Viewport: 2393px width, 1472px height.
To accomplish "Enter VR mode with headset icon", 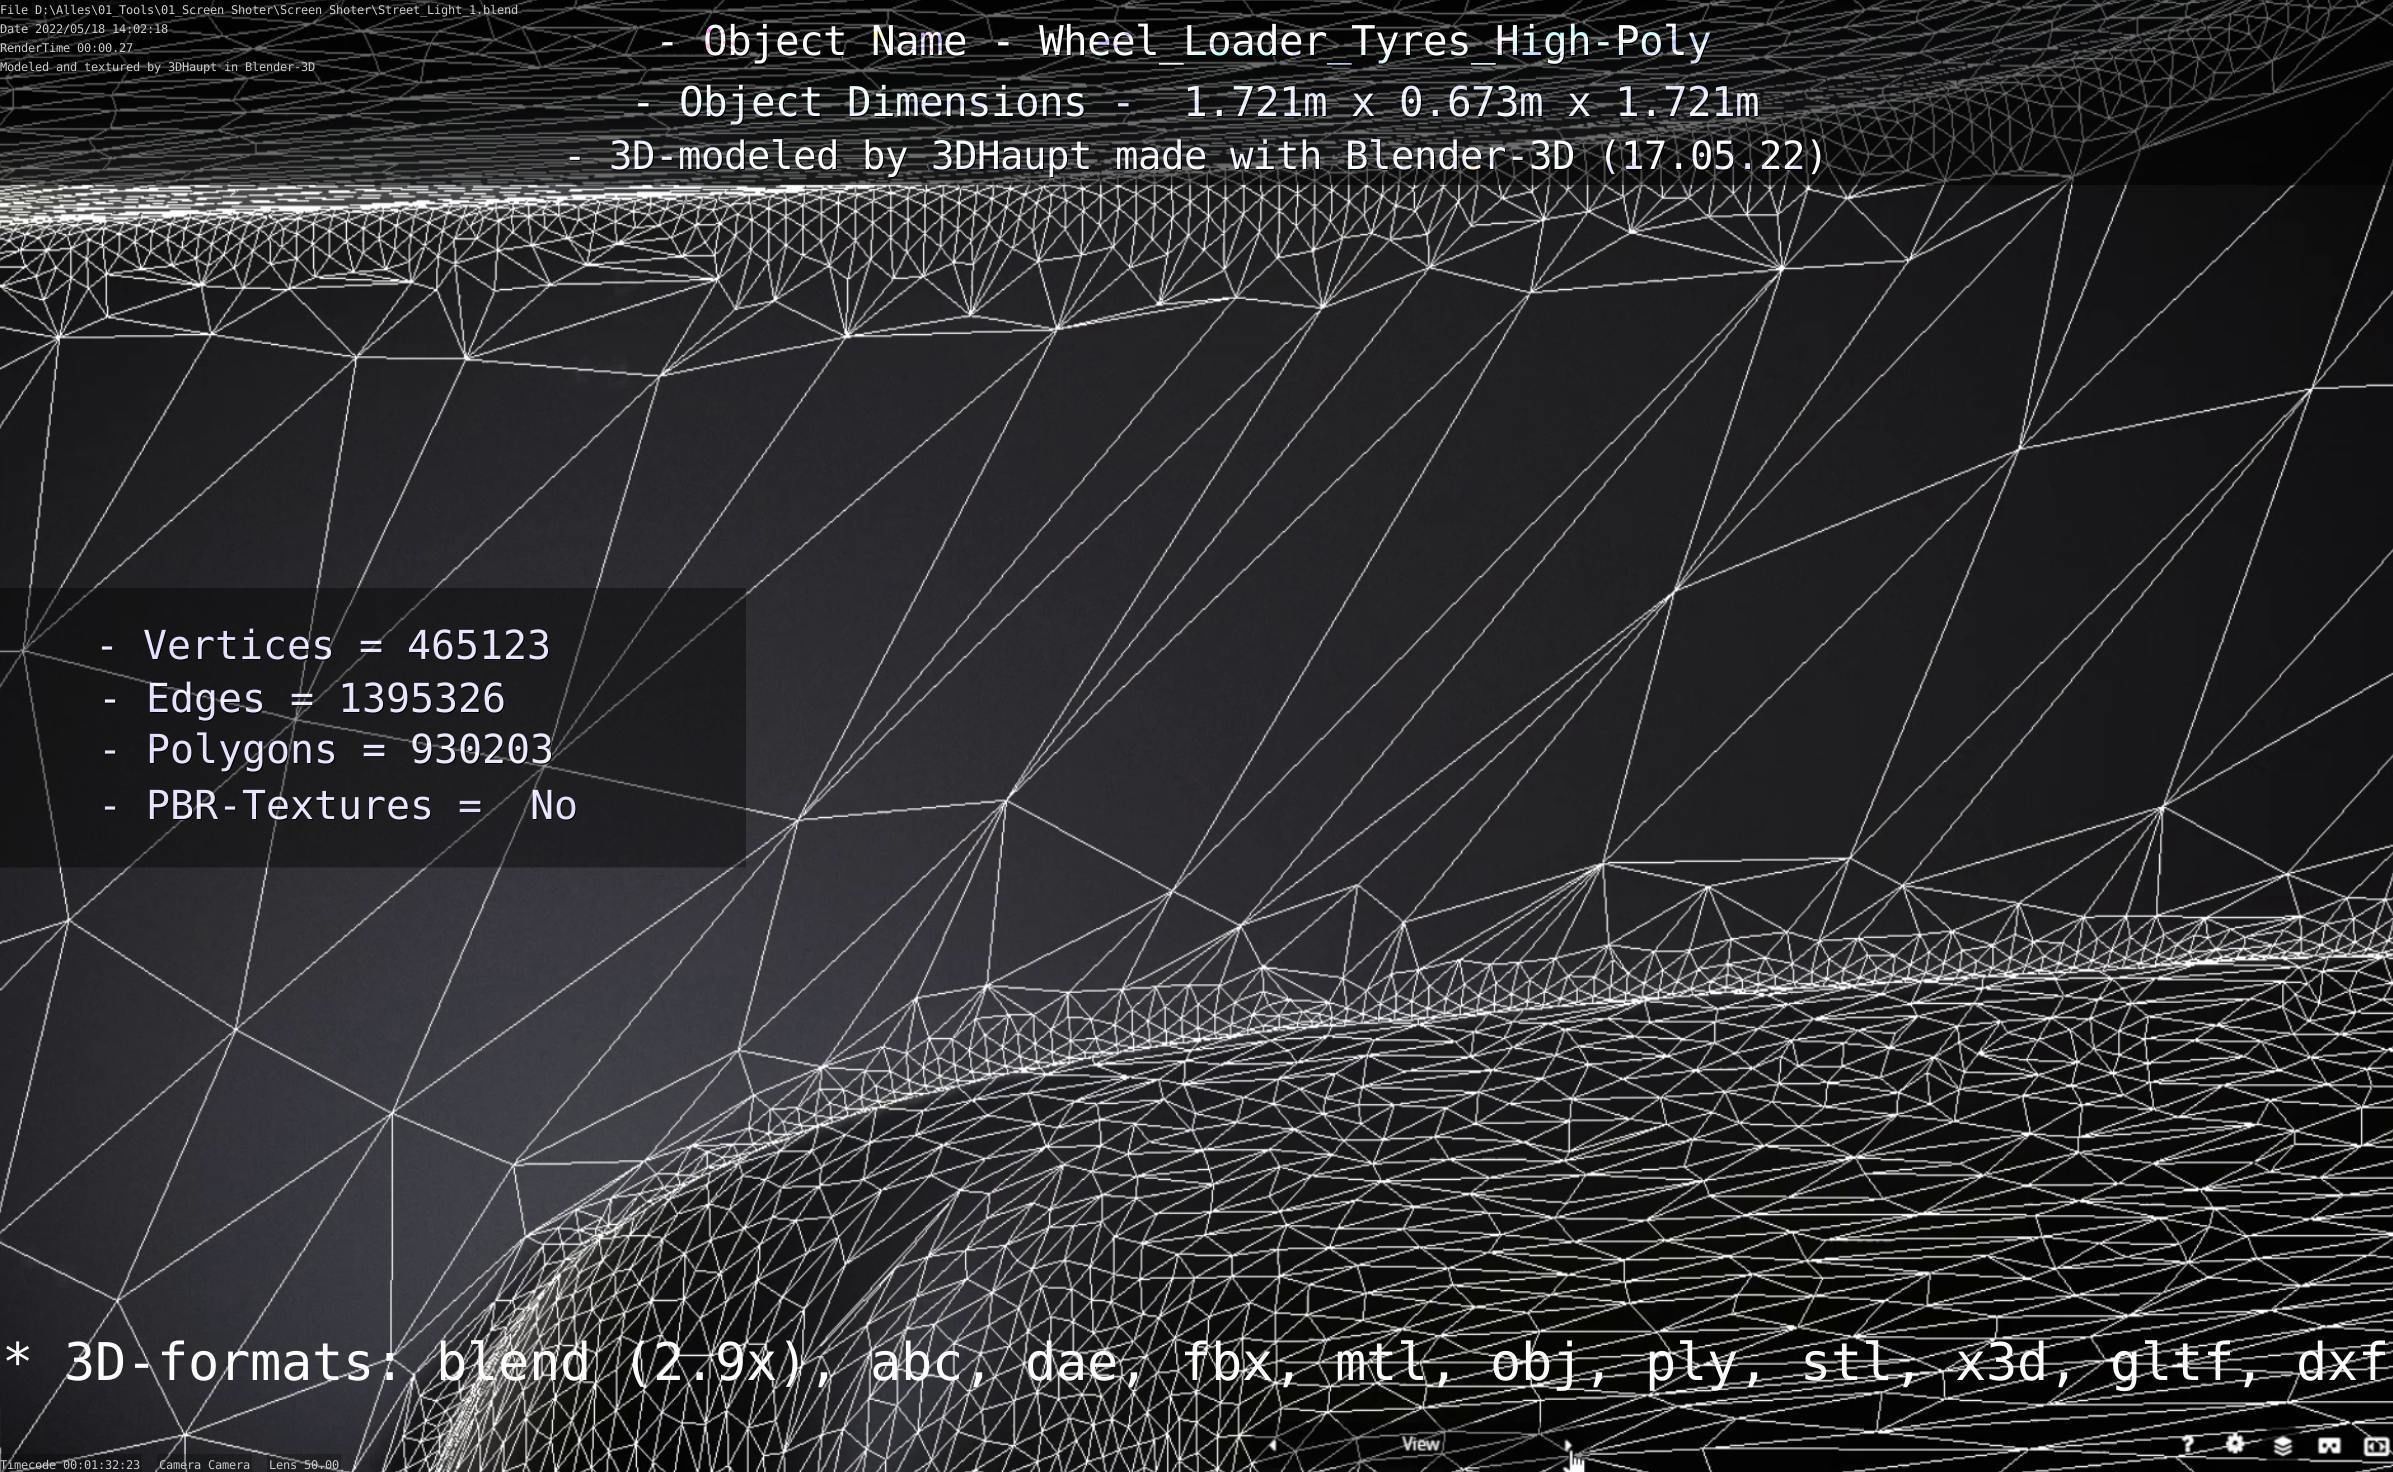I will (x=2329, y=1445).
